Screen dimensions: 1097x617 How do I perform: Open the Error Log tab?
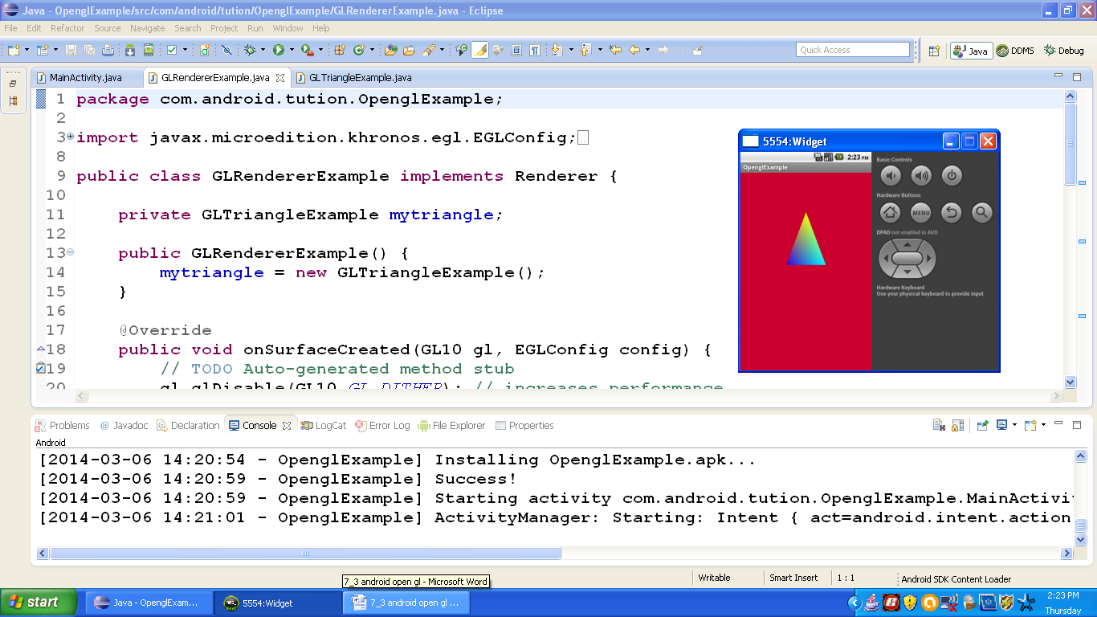(382, 425)
